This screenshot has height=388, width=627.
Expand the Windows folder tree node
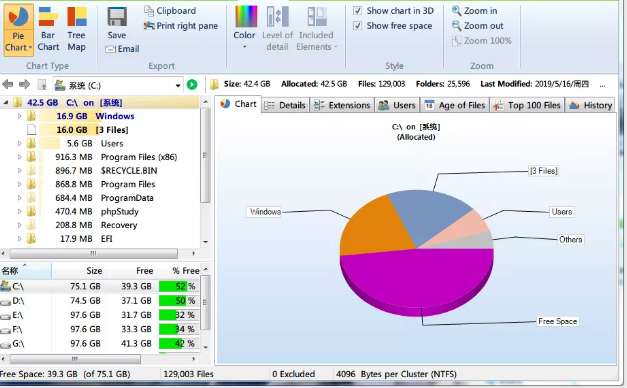[x=19, y=116]
